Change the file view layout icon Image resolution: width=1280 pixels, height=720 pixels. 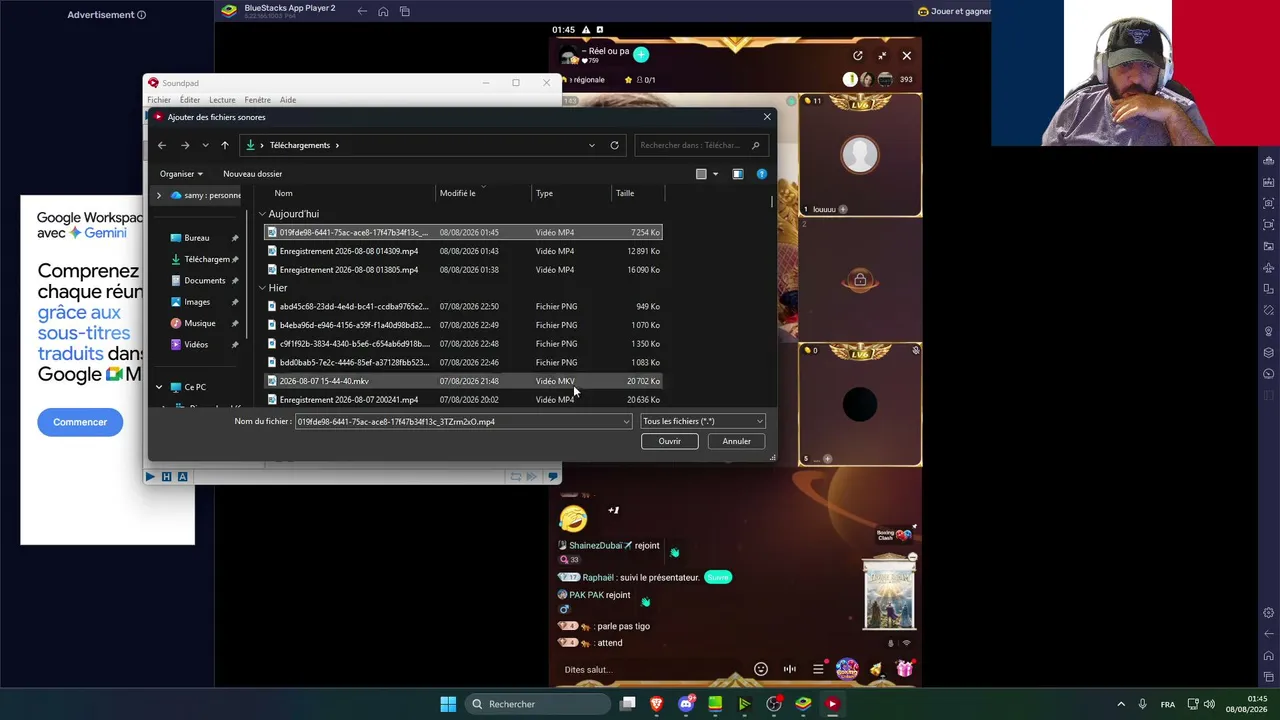pos(701,174)
